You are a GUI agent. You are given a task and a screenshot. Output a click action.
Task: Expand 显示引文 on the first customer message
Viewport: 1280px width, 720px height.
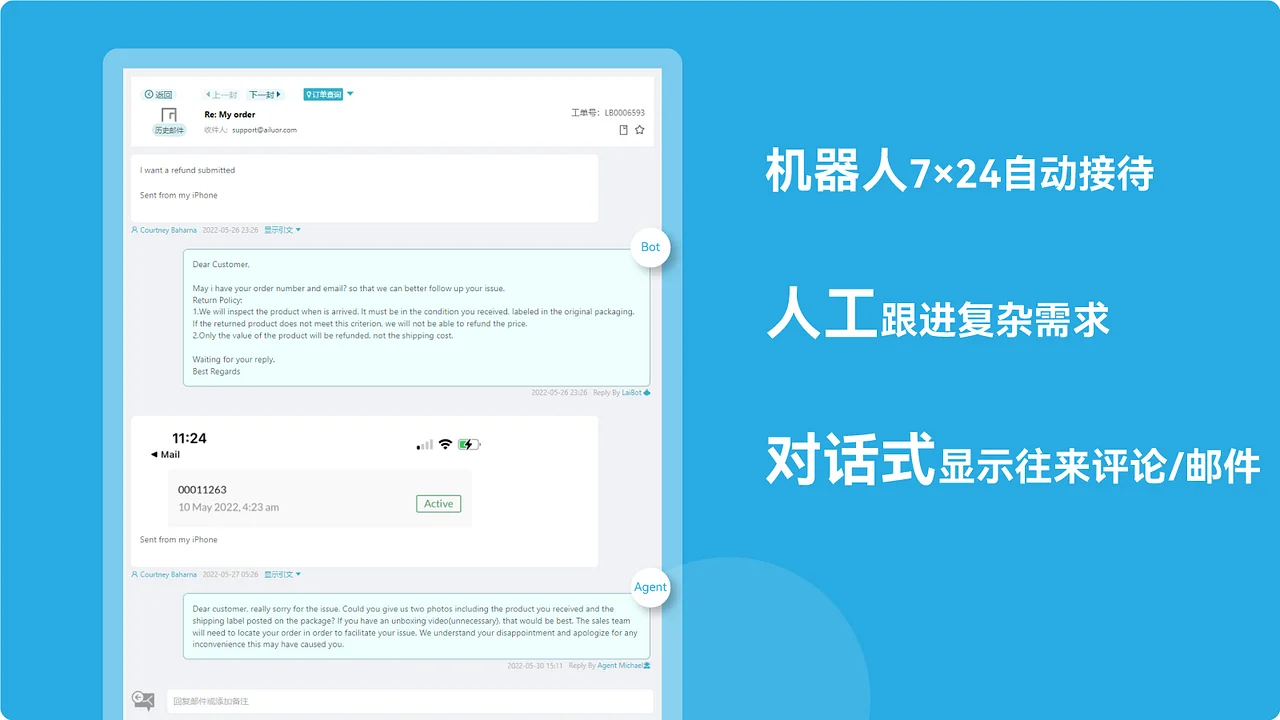(x=281, y=230)
